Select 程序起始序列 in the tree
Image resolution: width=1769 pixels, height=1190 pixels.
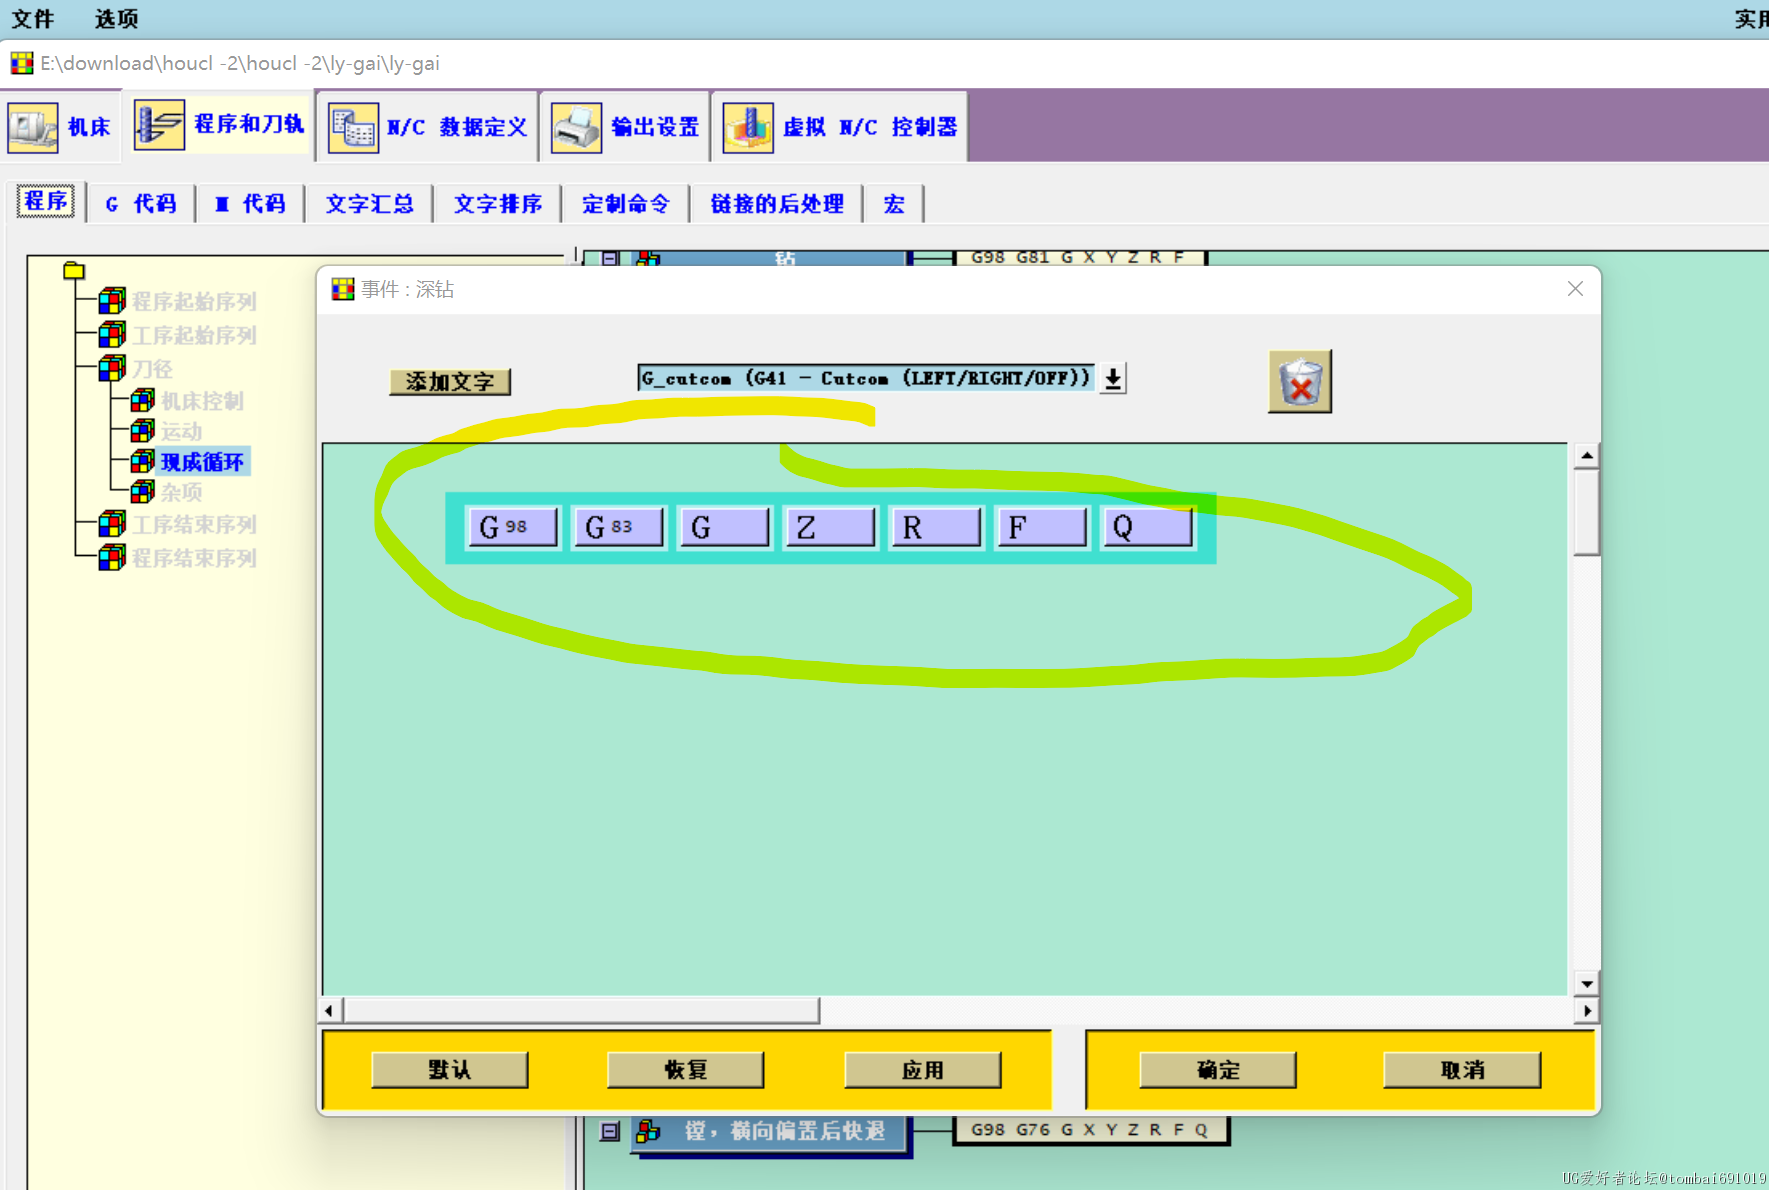[194, 301]
